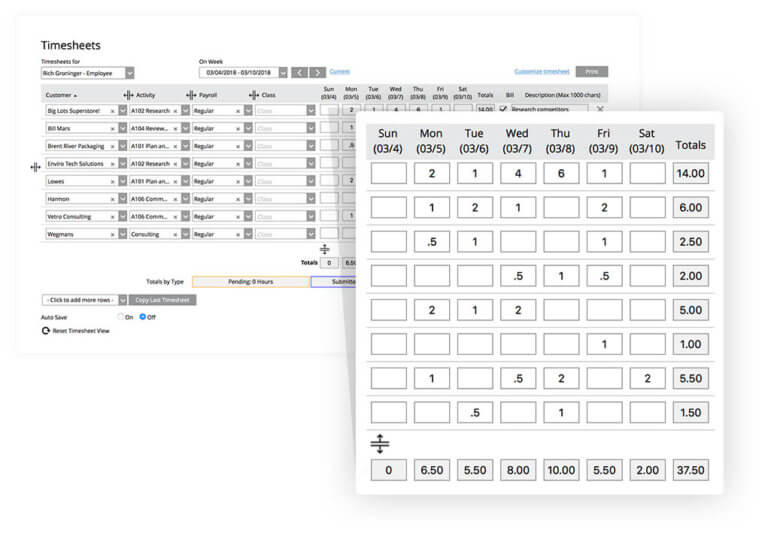The width and height of the screenshot is (768, 542).
Task: Clear the Lowes customer with x
Action: (x=112, y=182)
